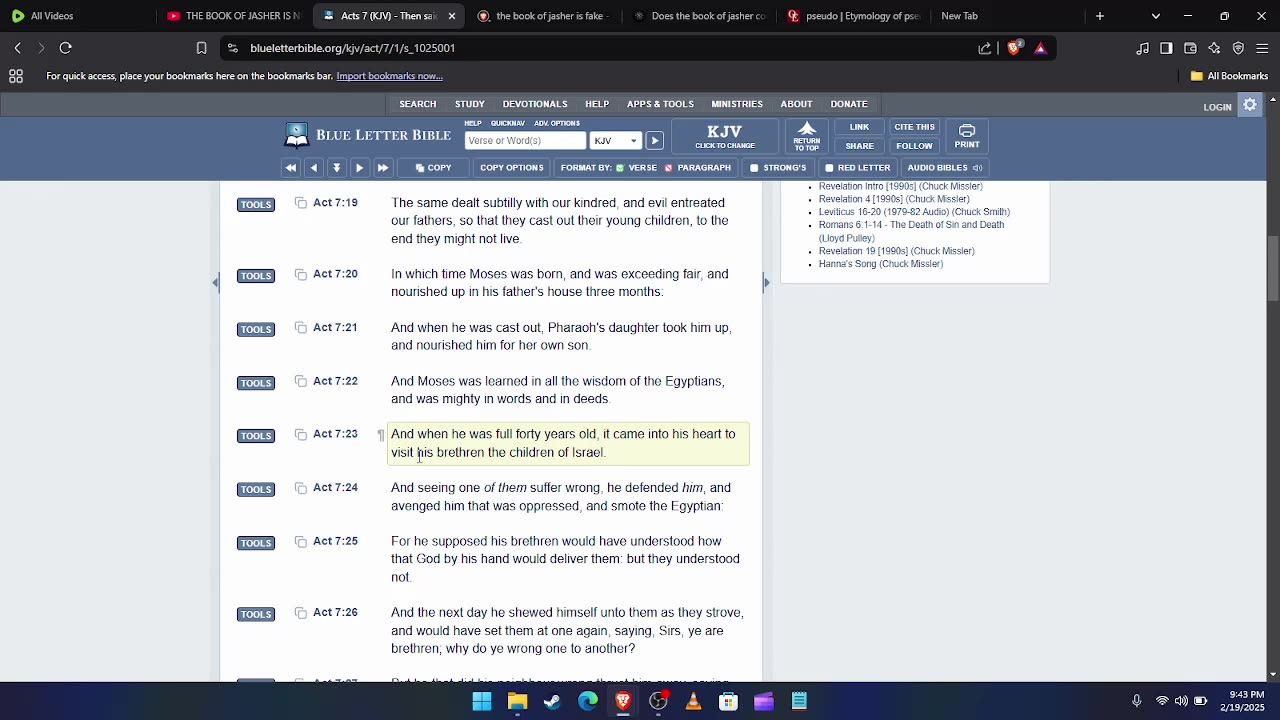Viewport: 1280px width, 720px height.
Task: Open Leviticus 16-20 (Chuck Smith) audio link
Action: coord(914,212)
